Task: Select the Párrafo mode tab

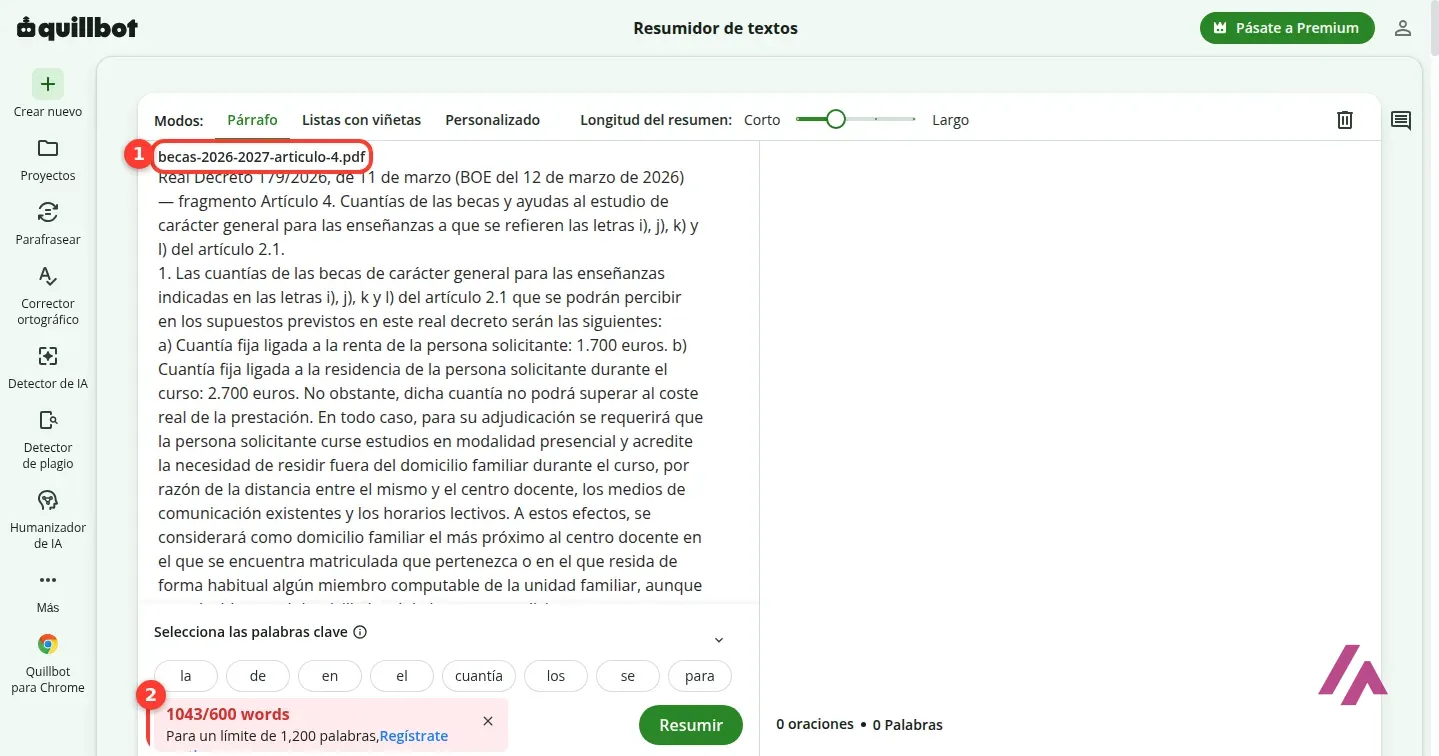Action: 252,120
